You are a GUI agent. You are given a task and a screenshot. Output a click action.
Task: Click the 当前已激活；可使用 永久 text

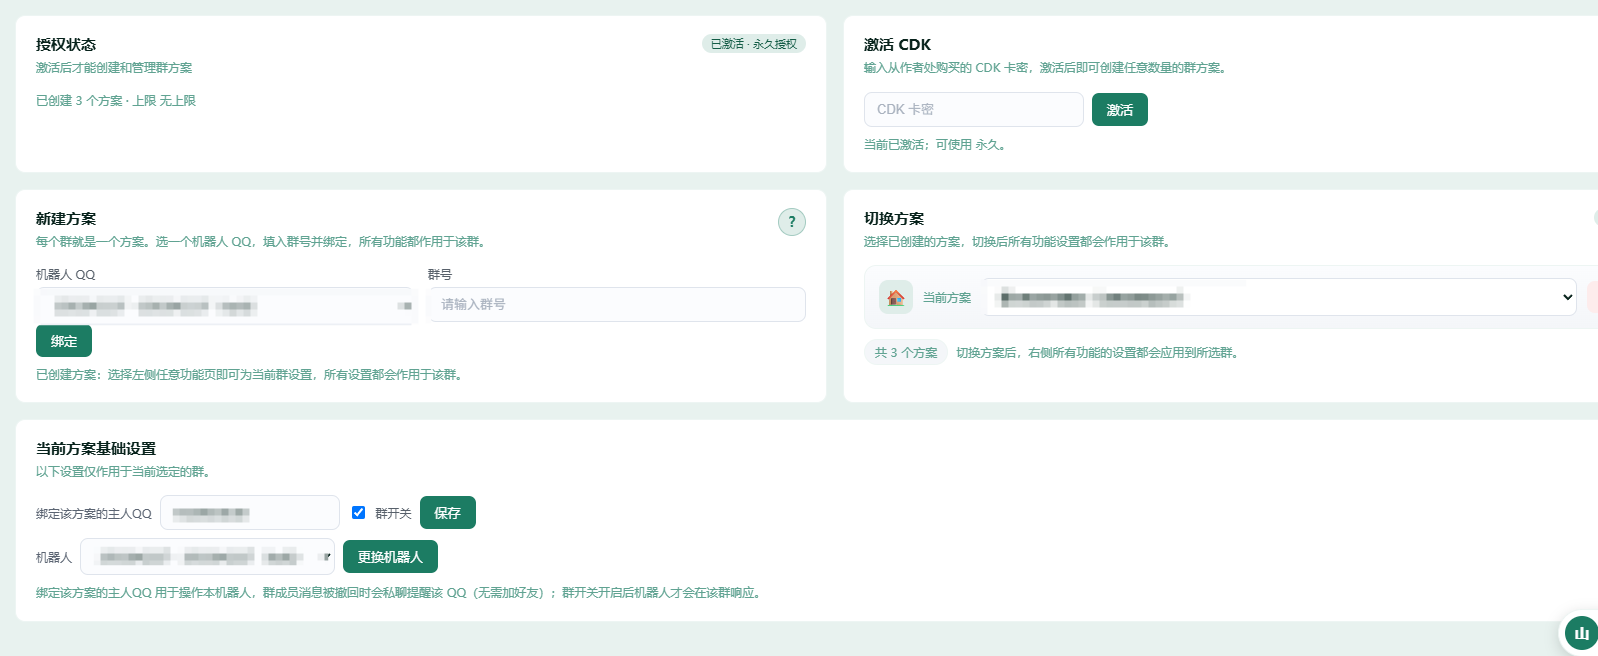(935, 145)
